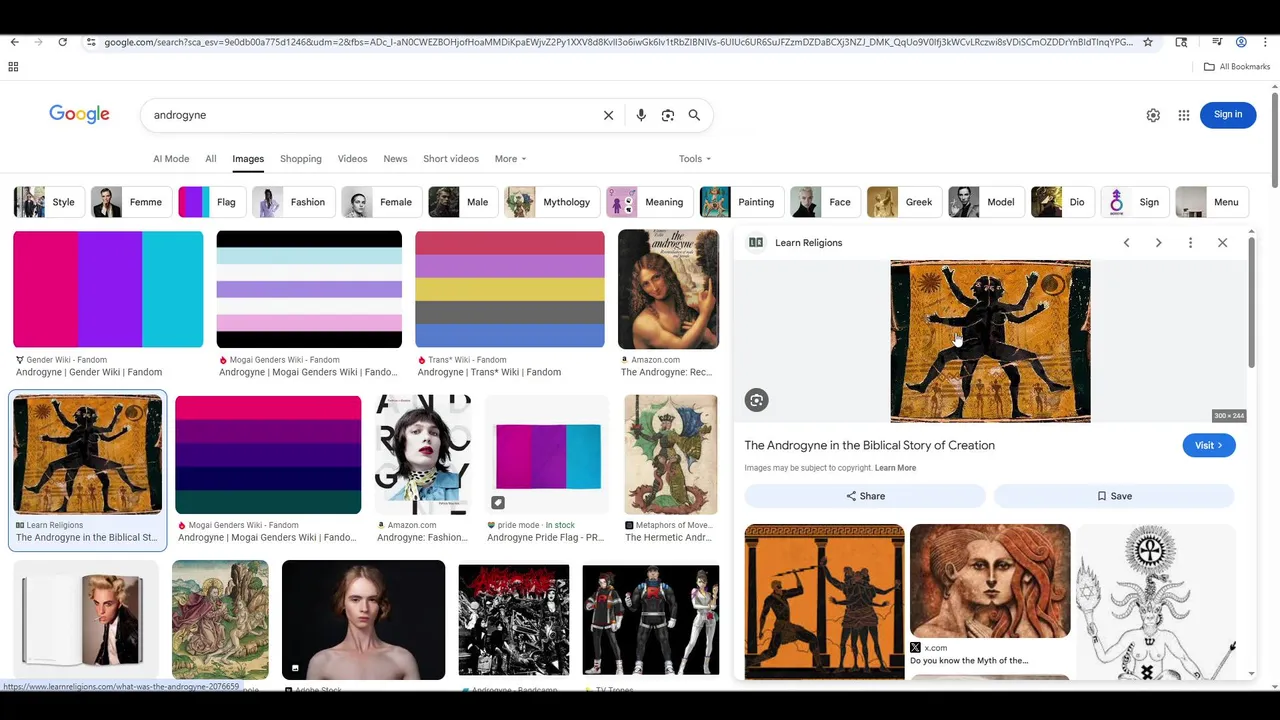Expand the Tools dropdown

click(x=694, y=159)
